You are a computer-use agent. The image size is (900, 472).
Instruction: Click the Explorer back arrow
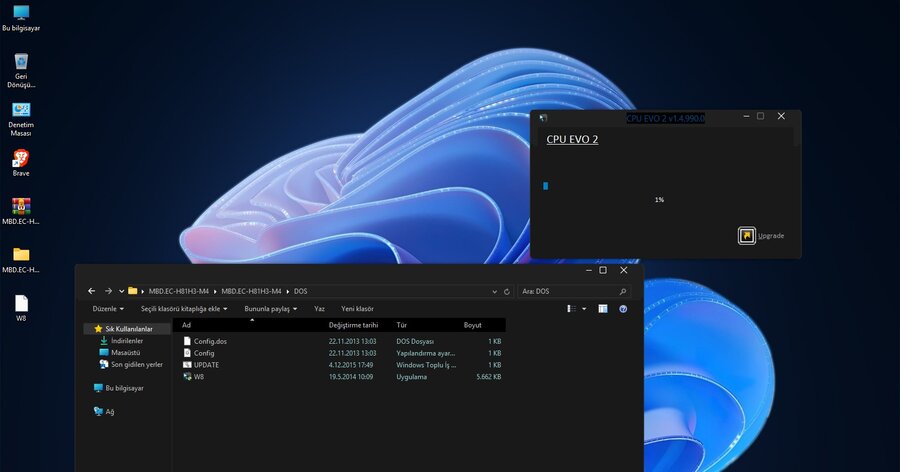coord(92,291)
